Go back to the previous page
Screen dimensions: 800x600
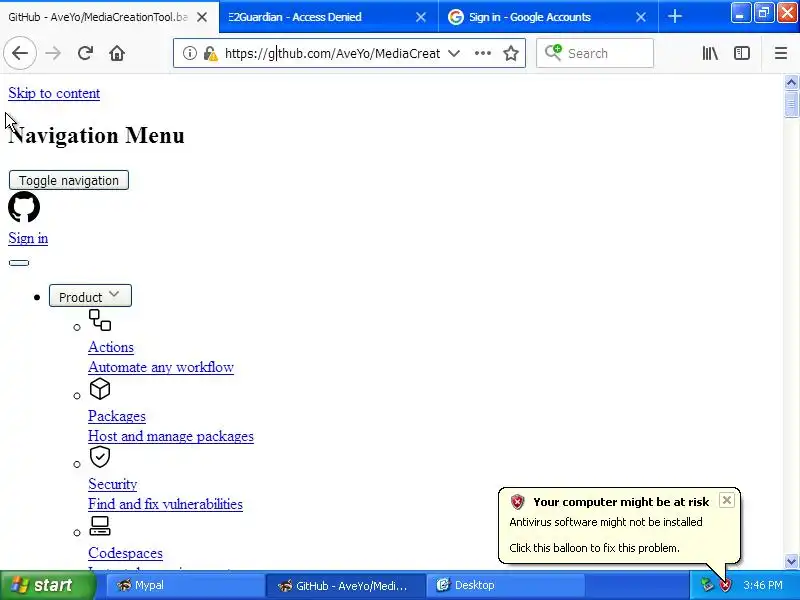(20, 53)
